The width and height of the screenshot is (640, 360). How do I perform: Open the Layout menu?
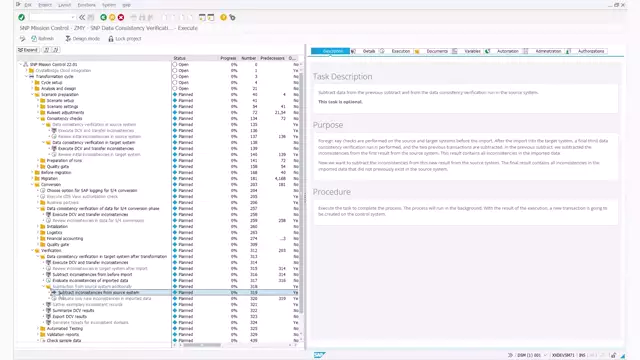[x=64, y=5]
